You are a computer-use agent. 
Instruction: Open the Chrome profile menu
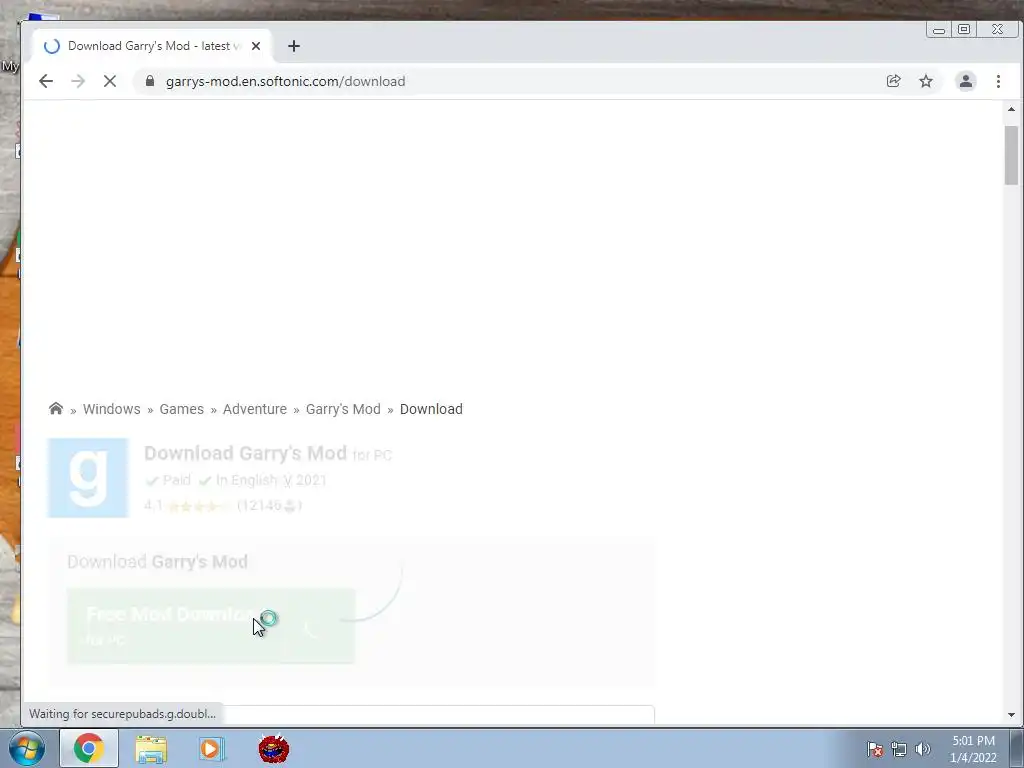(966, 81)
